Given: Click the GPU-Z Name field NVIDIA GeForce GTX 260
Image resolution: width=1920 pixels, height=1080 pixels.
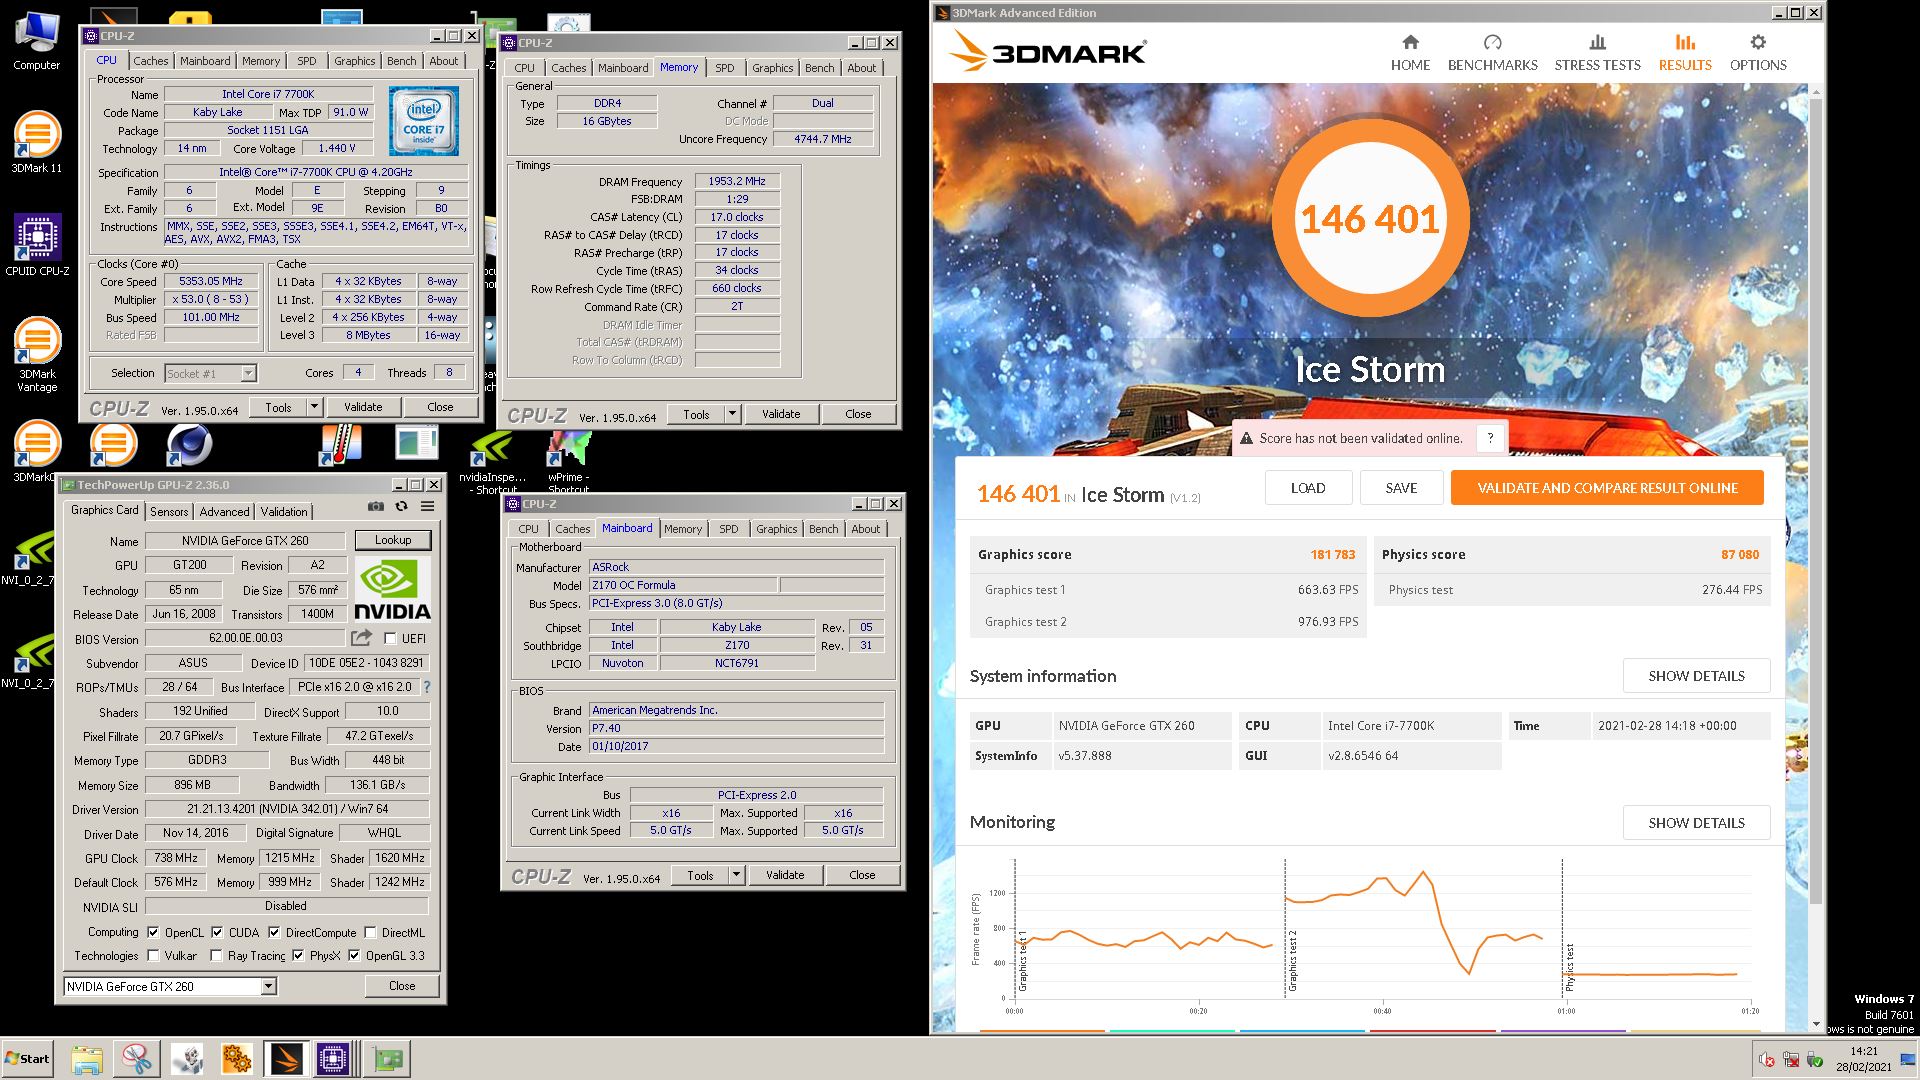Looking at the screenshot, I should tap(246, 541).
